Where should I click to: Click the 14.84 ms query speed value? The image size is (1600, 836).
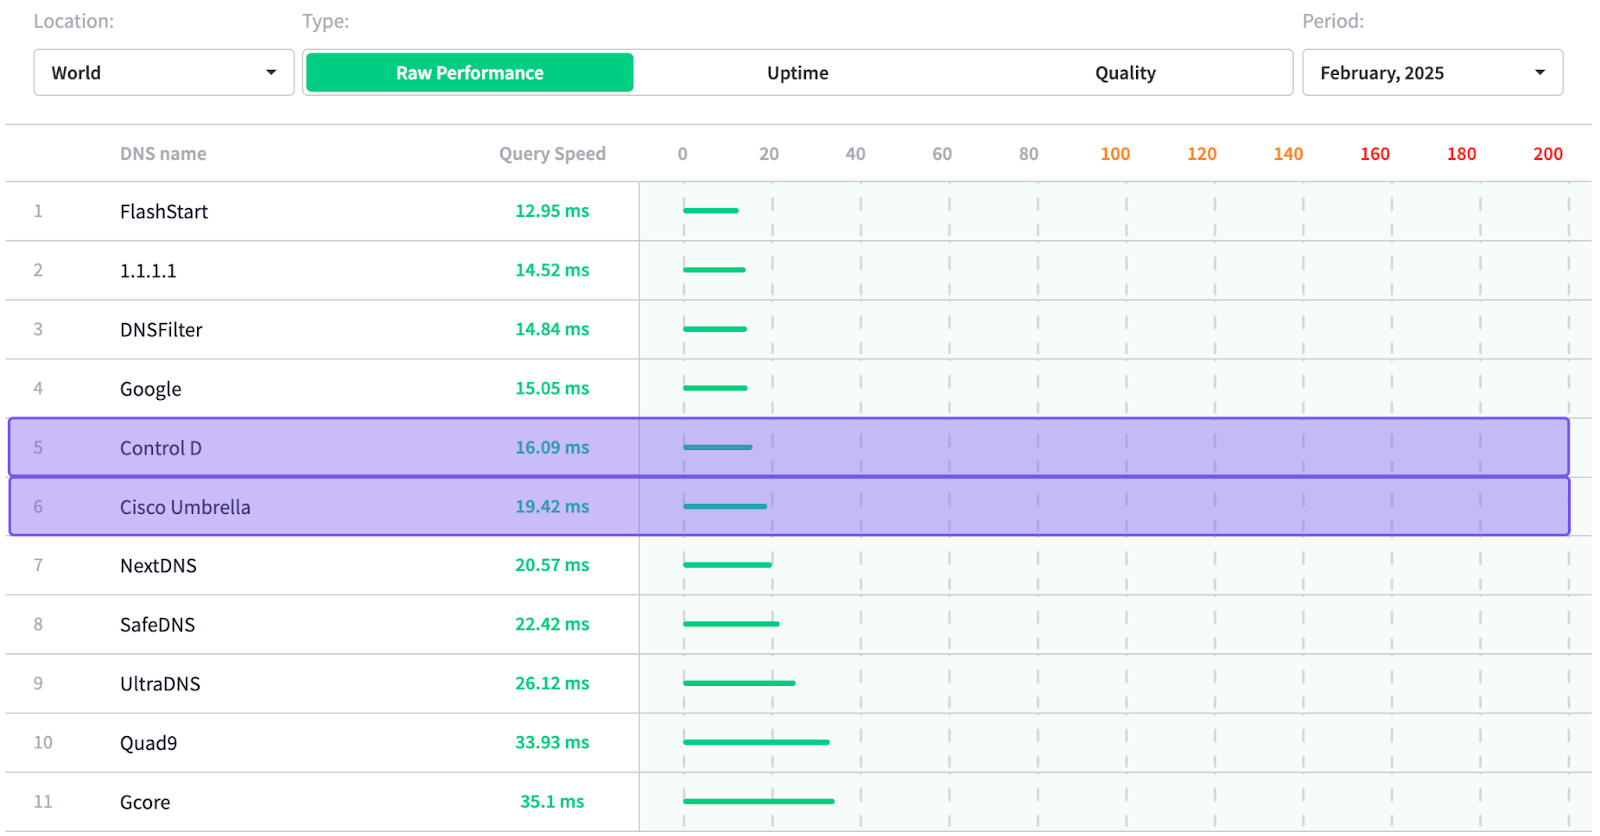(x=552, y=329)
